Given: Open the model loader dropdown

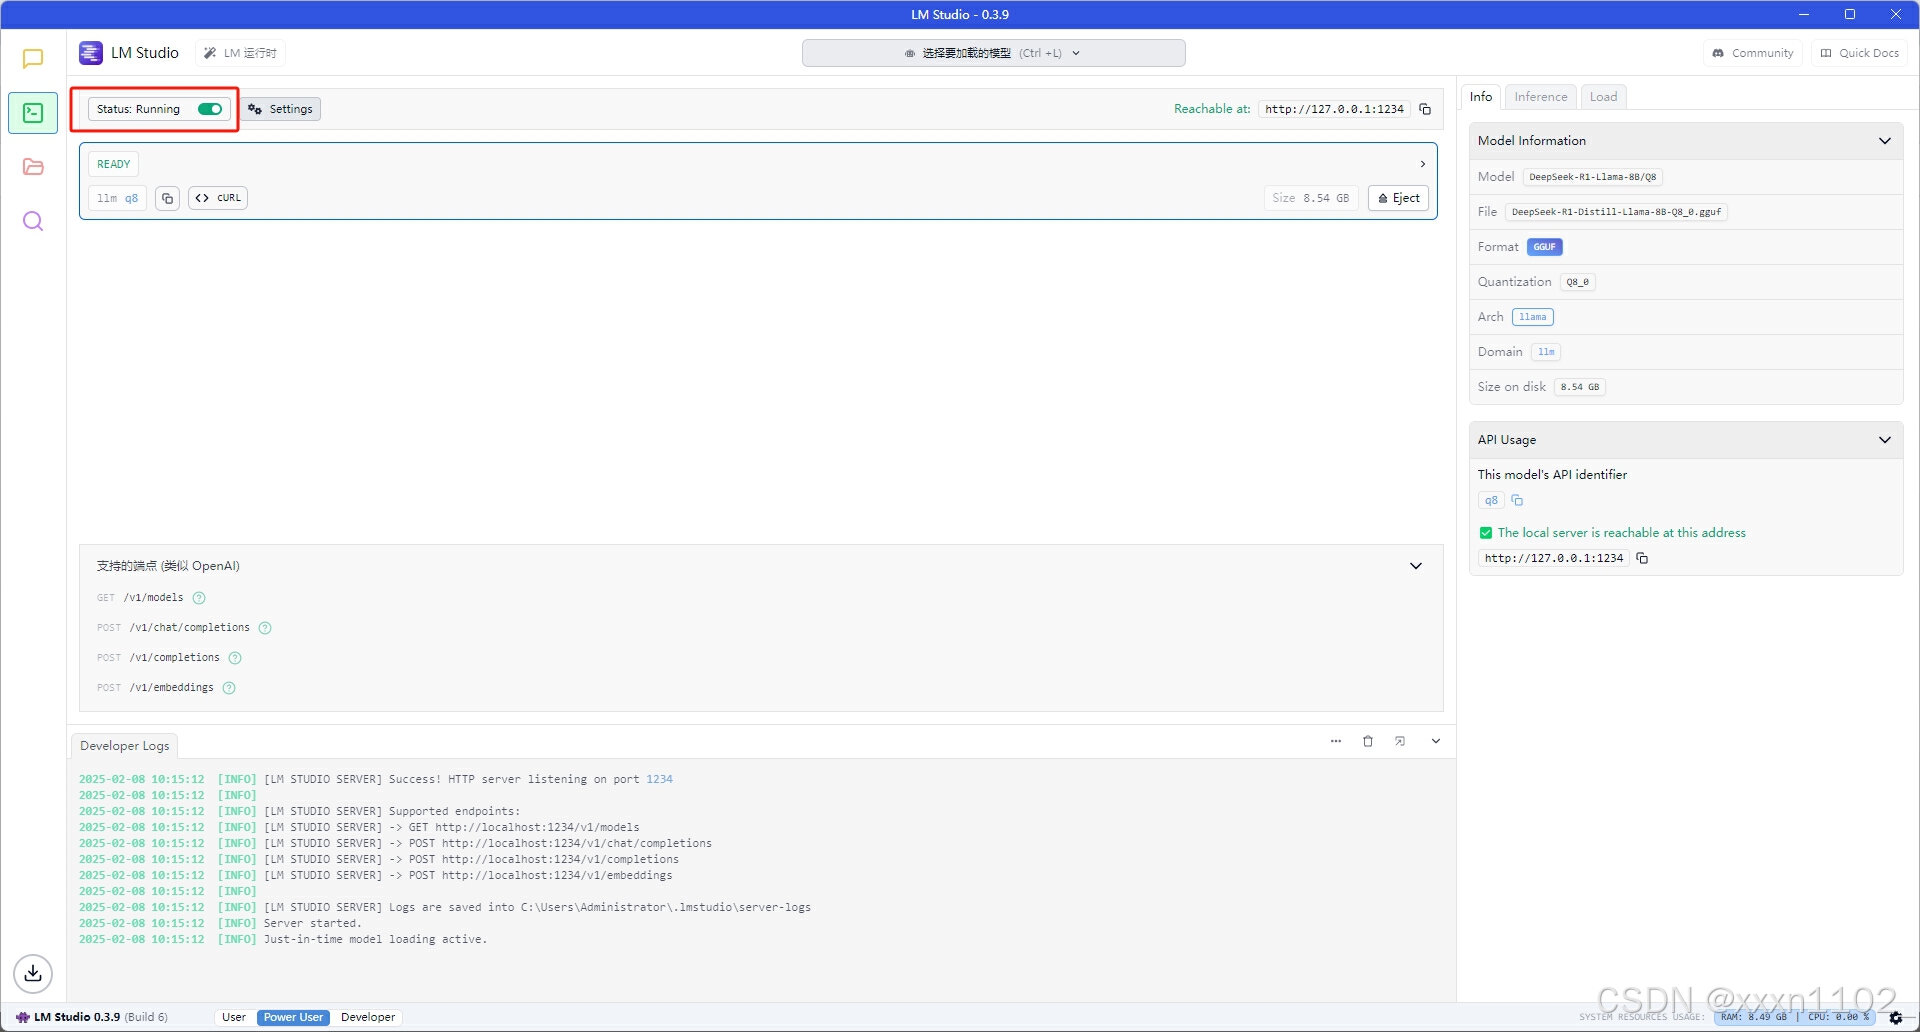Looking at the screenshot, I should point(993,53).
